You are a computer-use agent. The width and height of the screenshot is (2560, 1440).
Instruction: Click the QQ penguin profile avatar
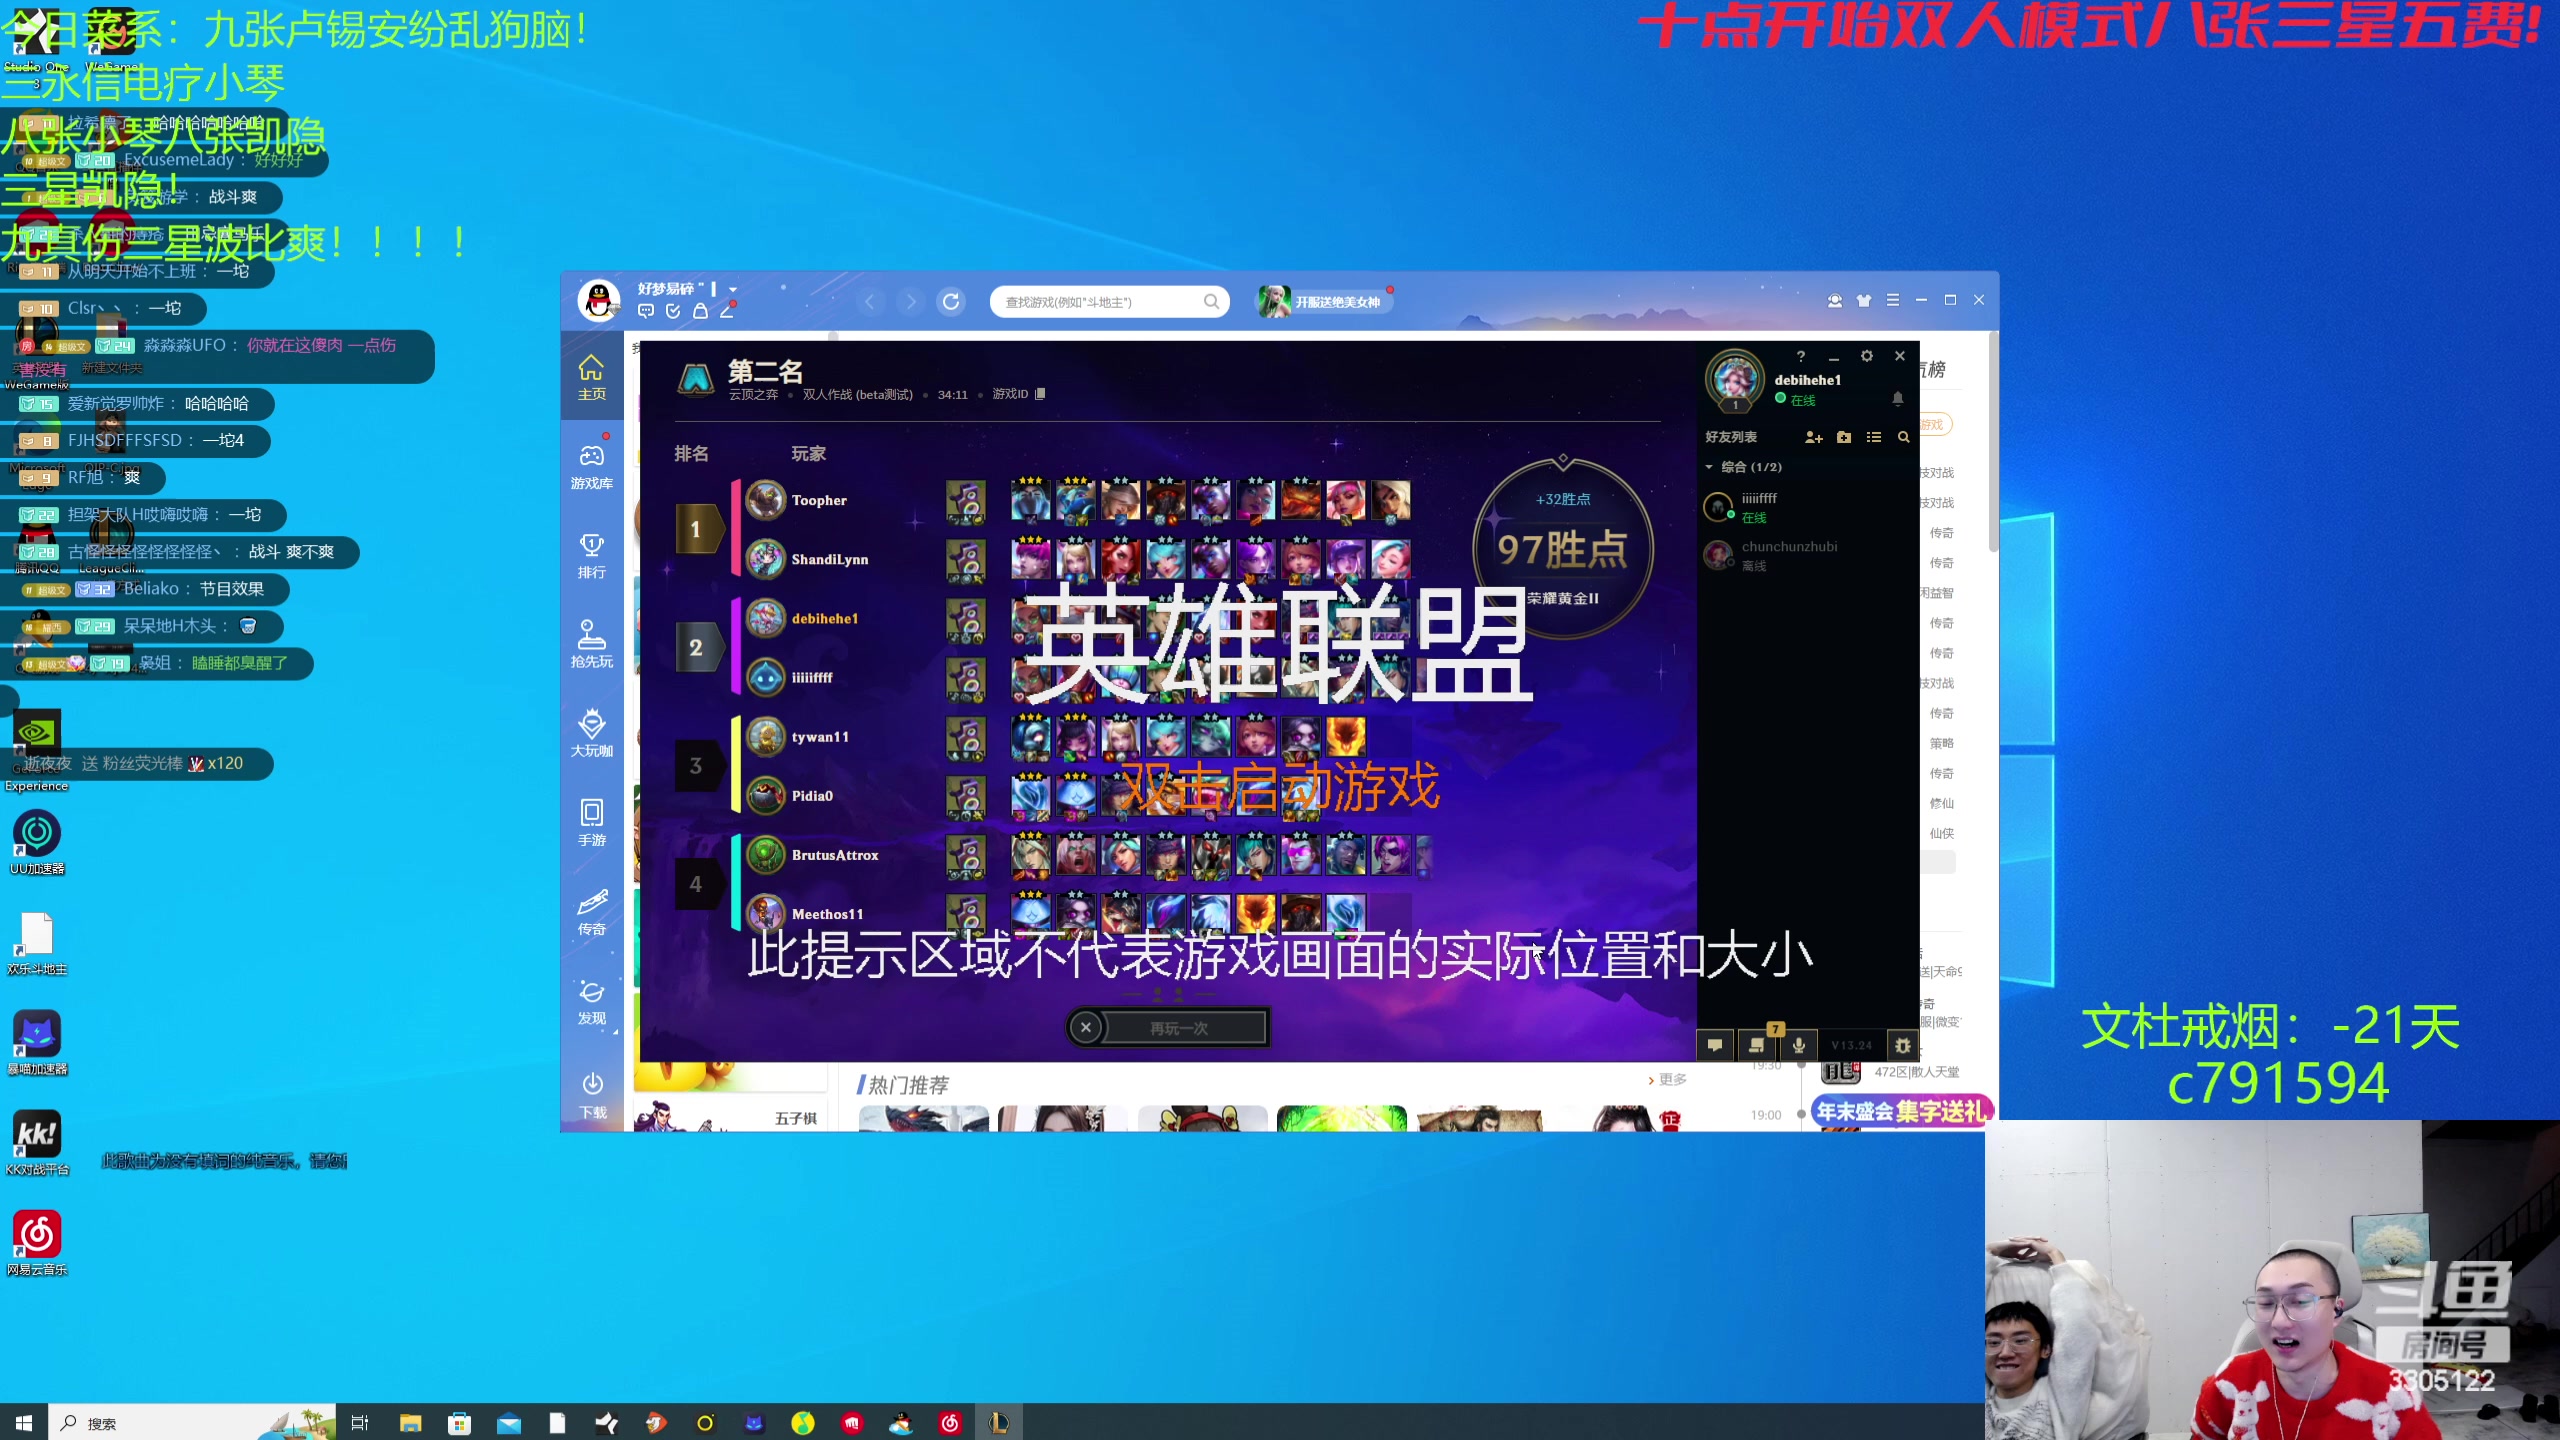pos(599,300)
